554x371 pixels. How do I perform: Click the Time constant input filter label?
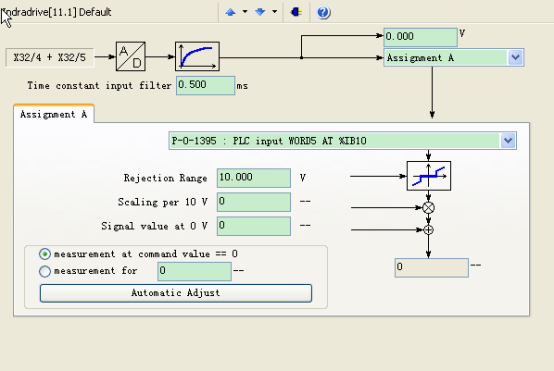(x=99, y=86)
